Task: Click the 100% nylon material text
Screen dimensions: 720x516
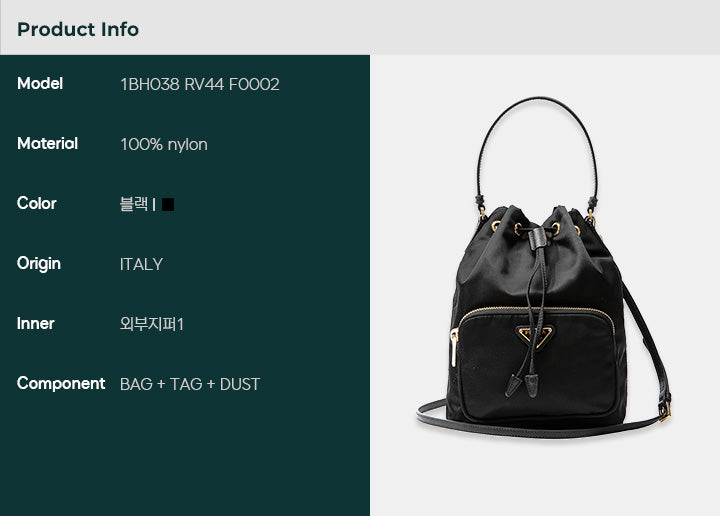Action: pos(164,145)
